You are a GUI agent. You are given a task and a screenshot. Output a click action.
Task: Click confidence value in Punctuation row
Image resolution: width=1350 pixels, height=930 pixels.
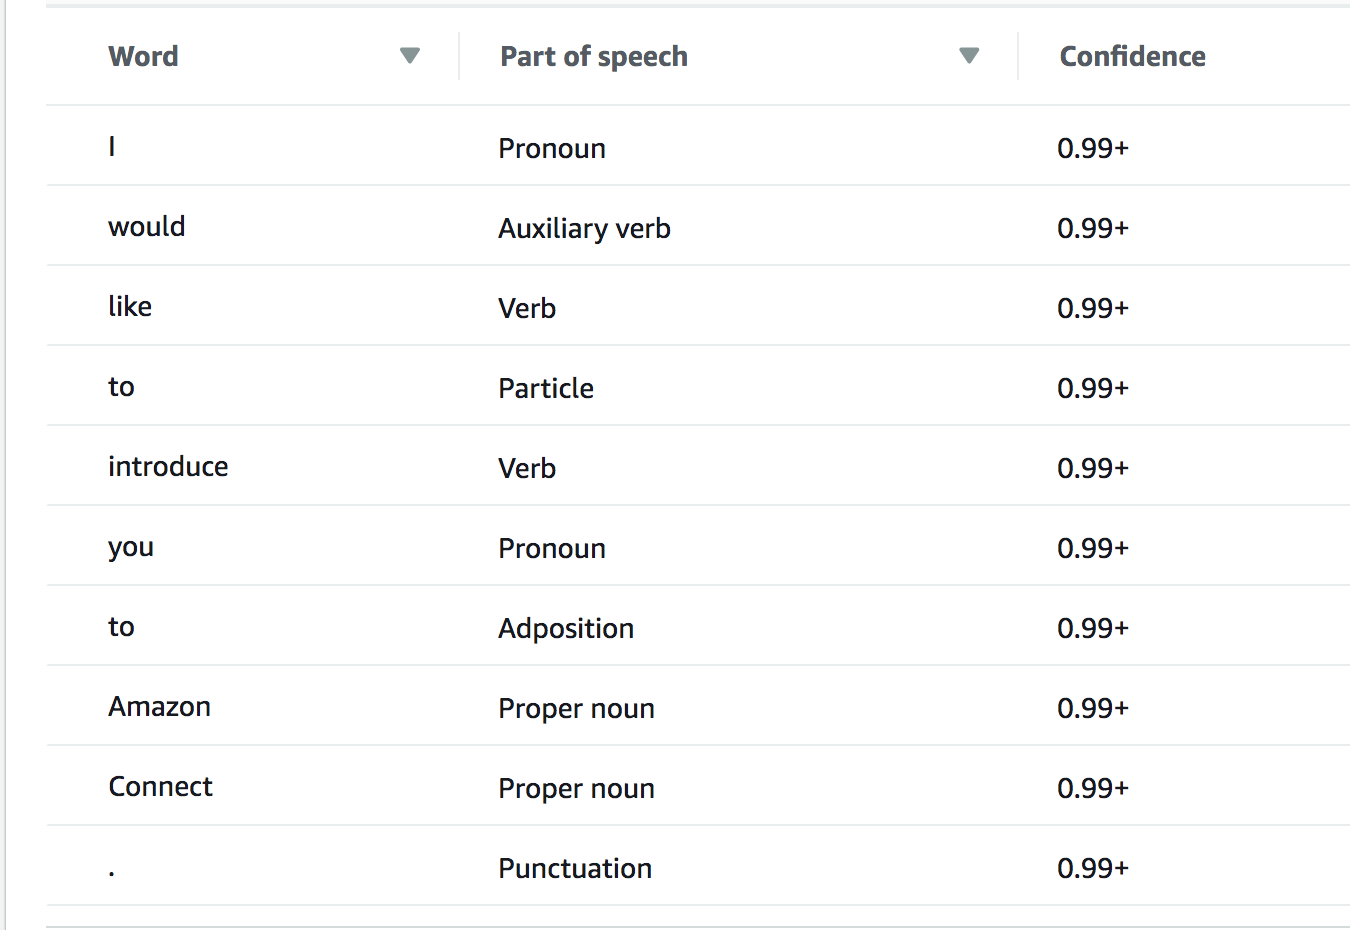click(x=1093, y=868)
